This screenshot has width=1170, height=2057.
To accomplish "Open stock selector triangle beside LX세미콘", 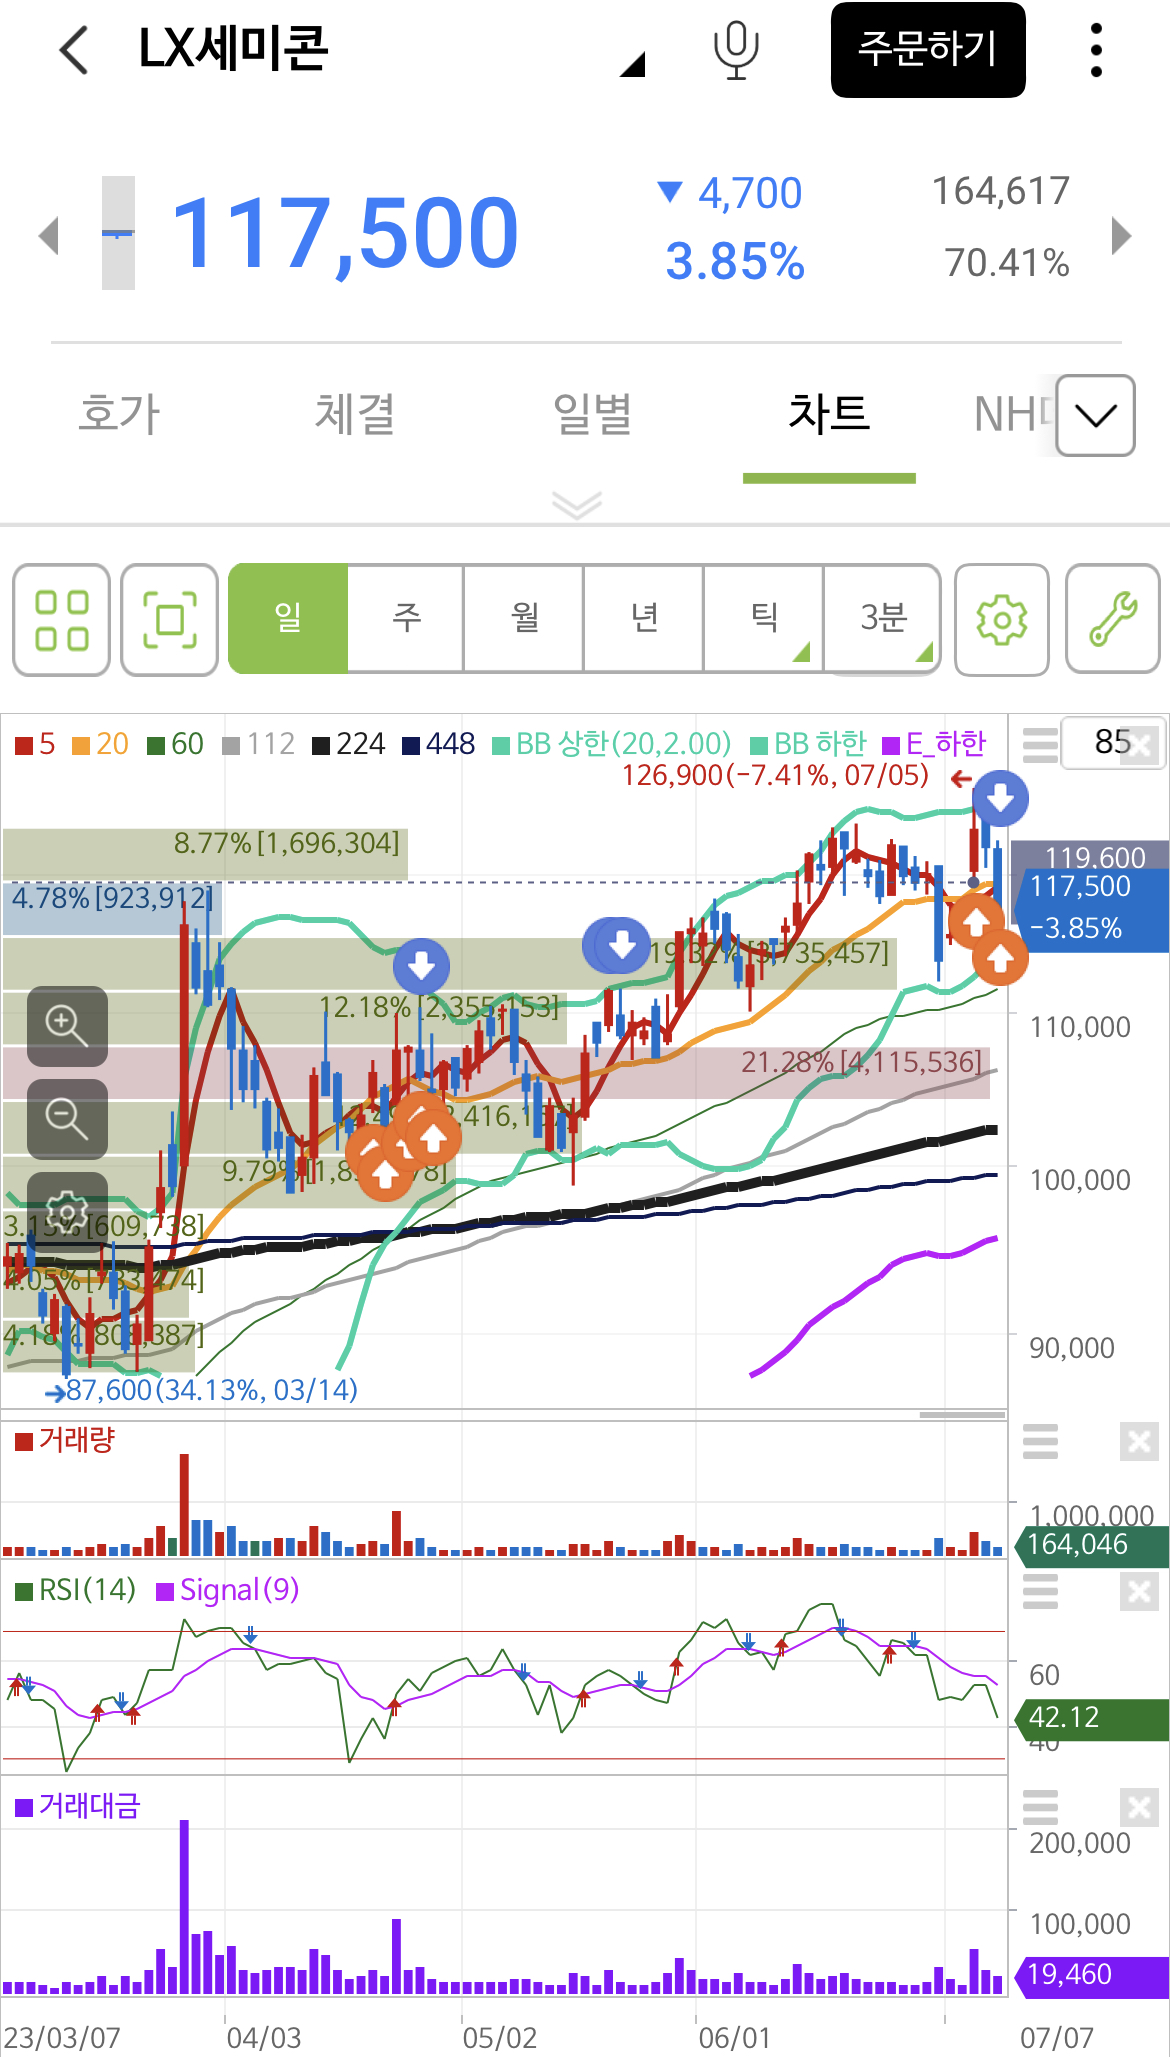I will pyautogui.click(x=633, y=64).
